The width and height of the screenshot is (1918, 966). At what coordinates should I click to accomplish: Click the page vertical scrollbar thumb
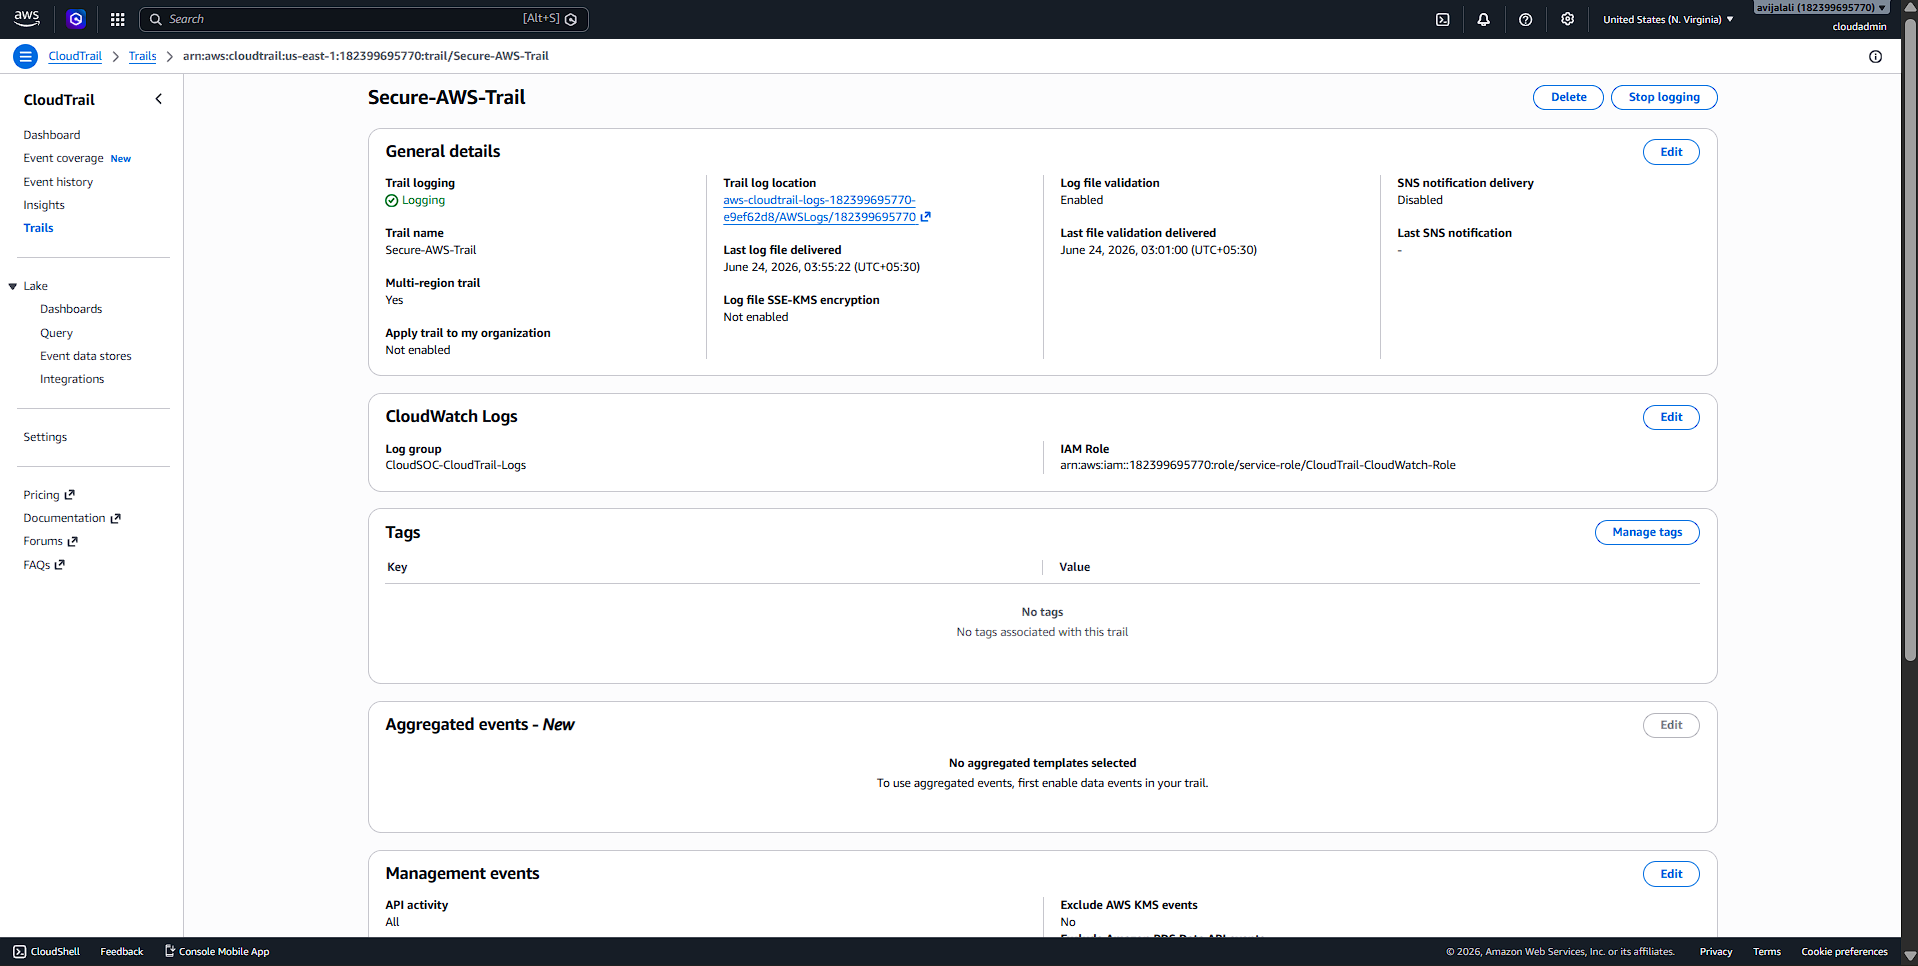1910,340
